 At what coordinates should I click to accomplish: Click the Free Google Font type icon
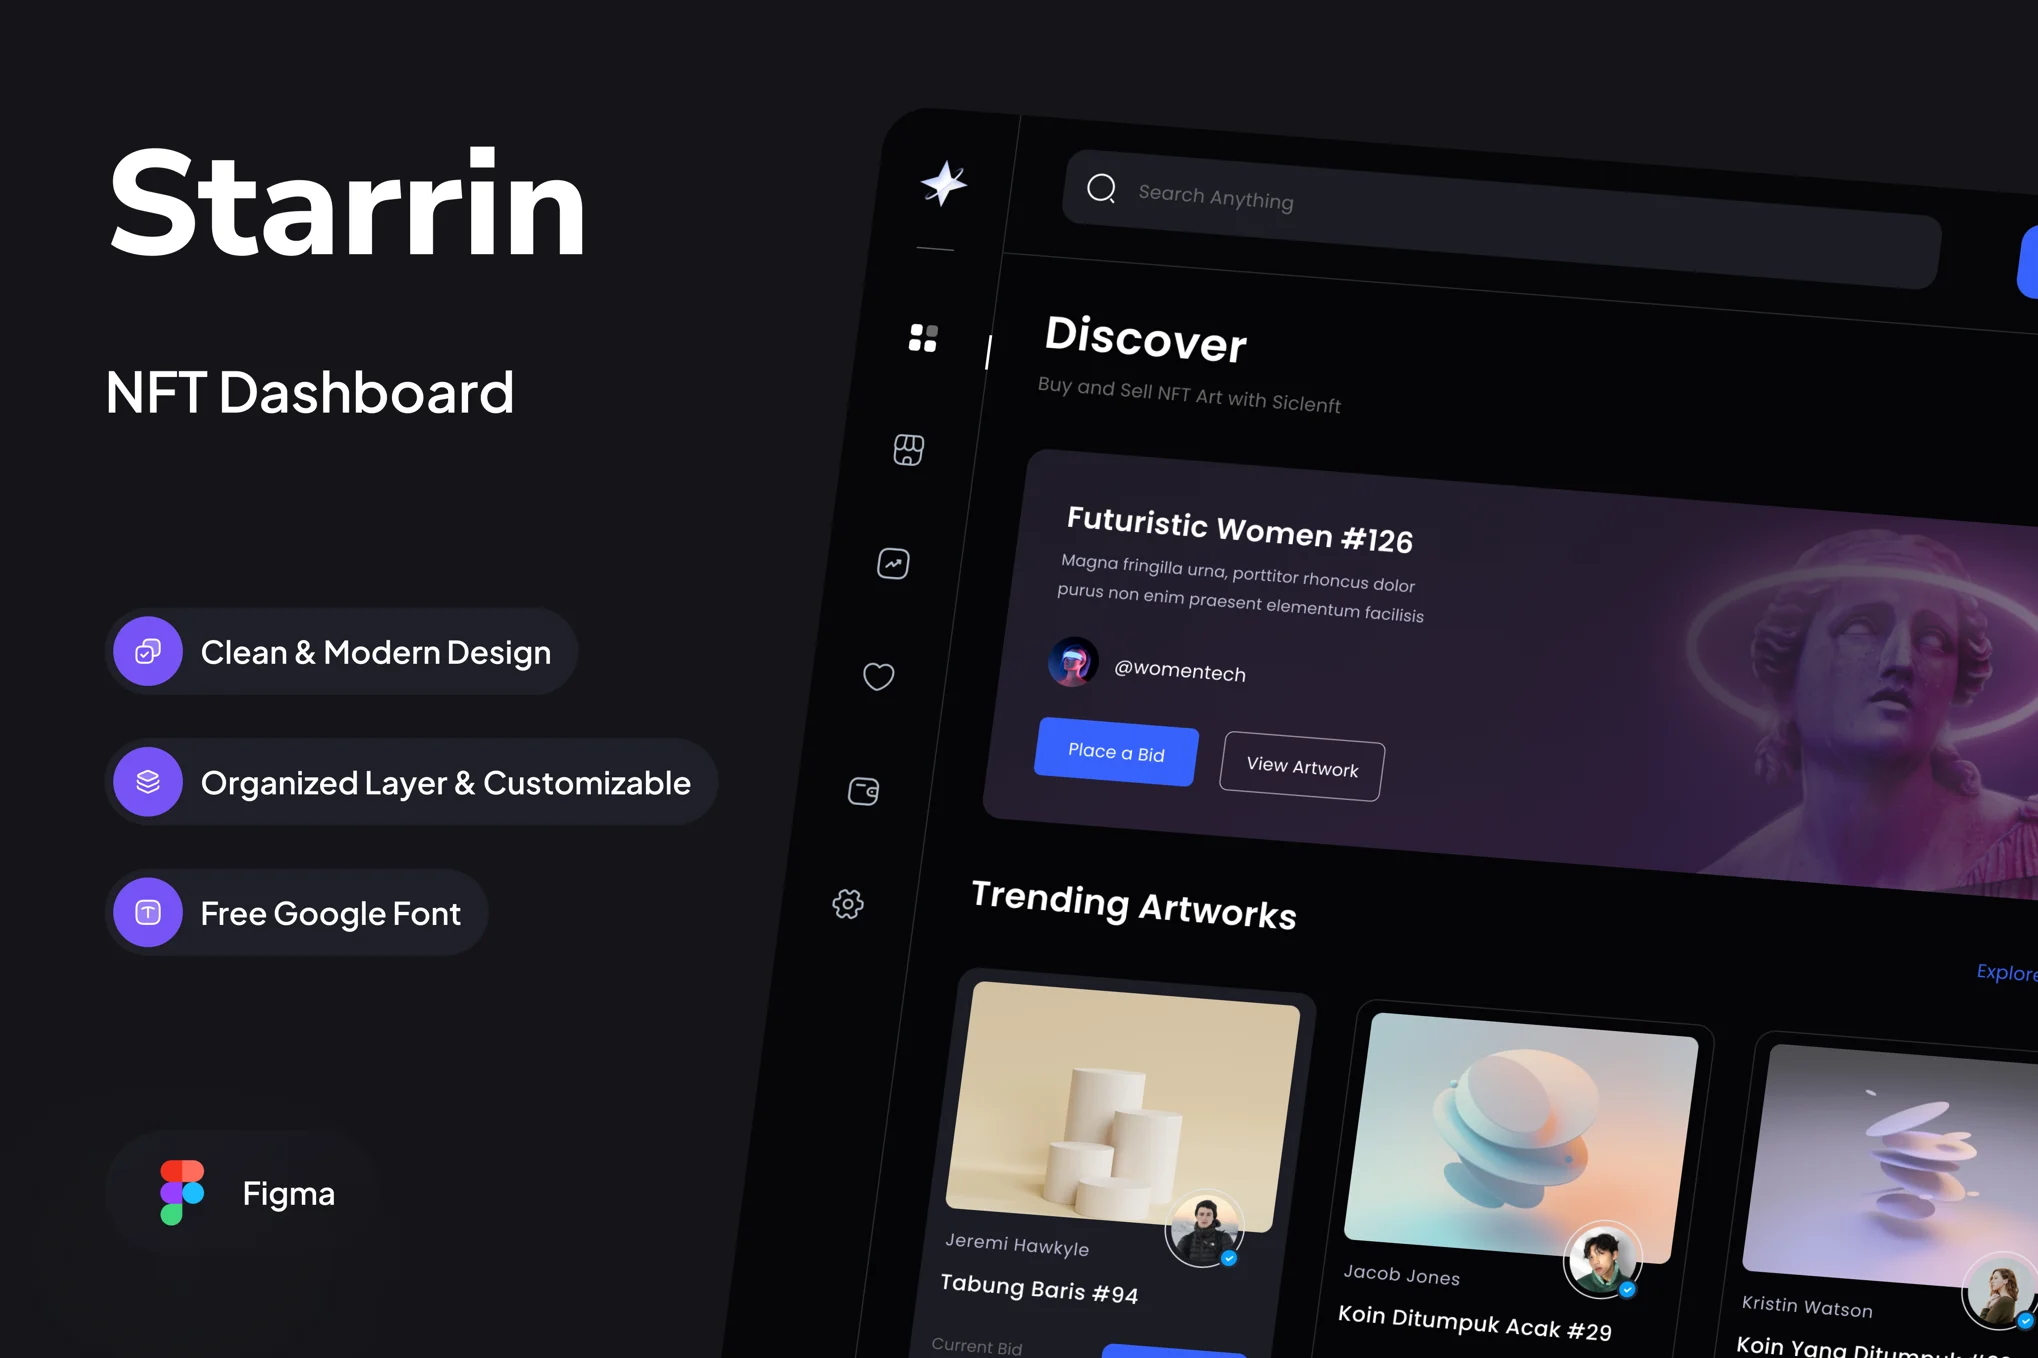(x=148, y=912)
